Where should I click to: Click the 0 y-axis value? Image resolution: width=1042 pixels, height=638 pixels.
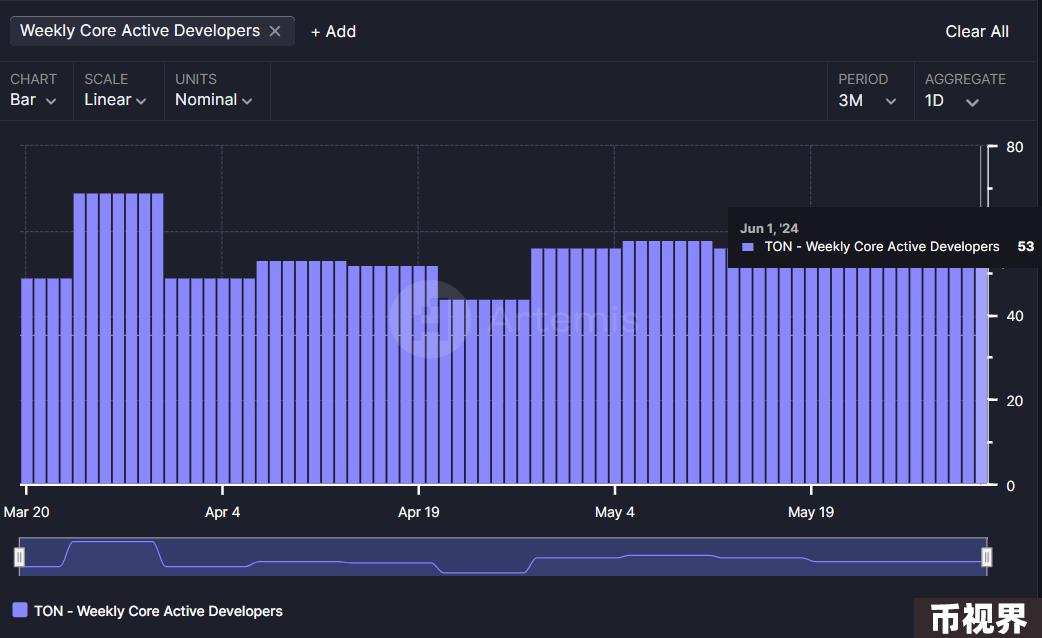pos(1011,486)
